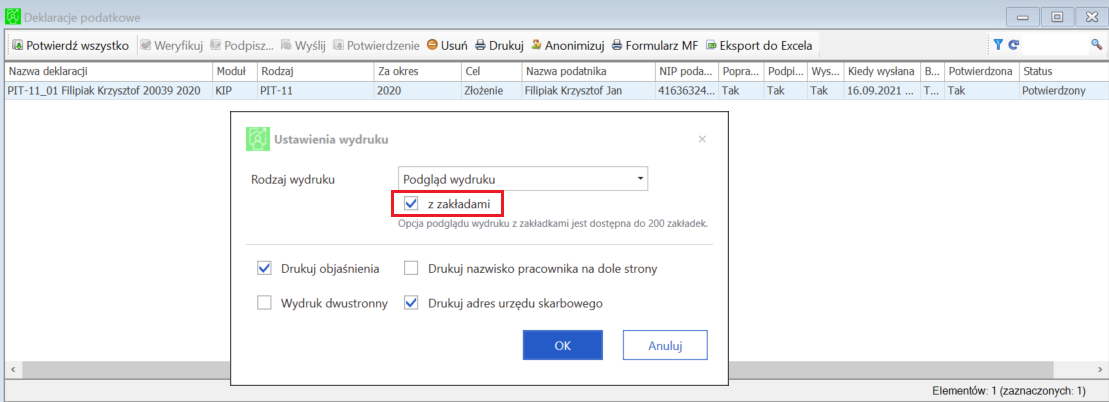Click the Deklaracje podatkowe window icon
Viewport: 1109px width, 402px height.
[x=12, y=17]
